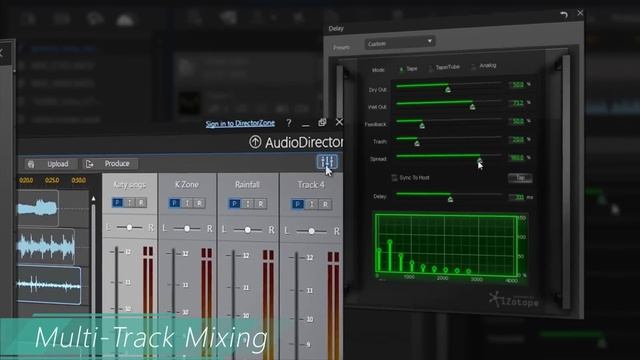Toggle the P button on K Zone track
640x360 pixels.
pyautogui.click(x=175, y=203)
